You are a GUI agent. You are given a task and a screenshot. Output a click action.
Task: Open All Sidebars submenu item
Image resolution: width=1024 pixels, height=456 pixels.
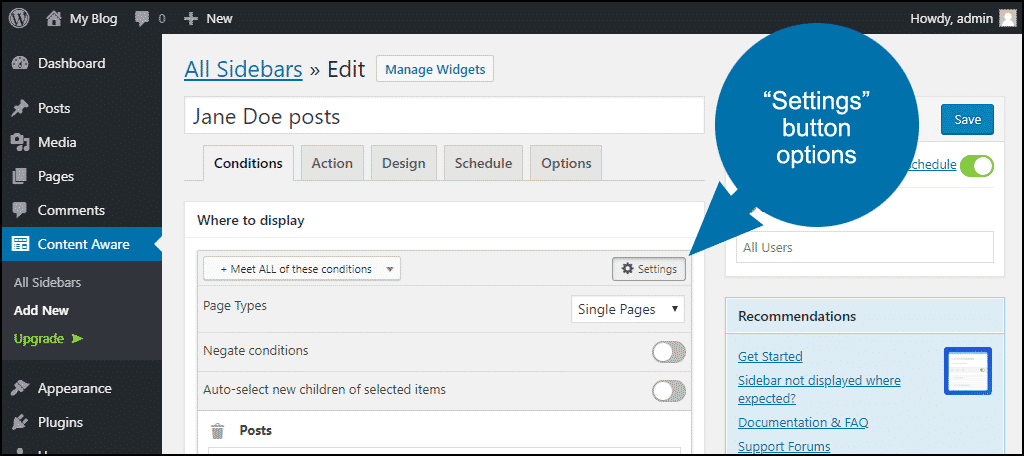click(47, 283)
